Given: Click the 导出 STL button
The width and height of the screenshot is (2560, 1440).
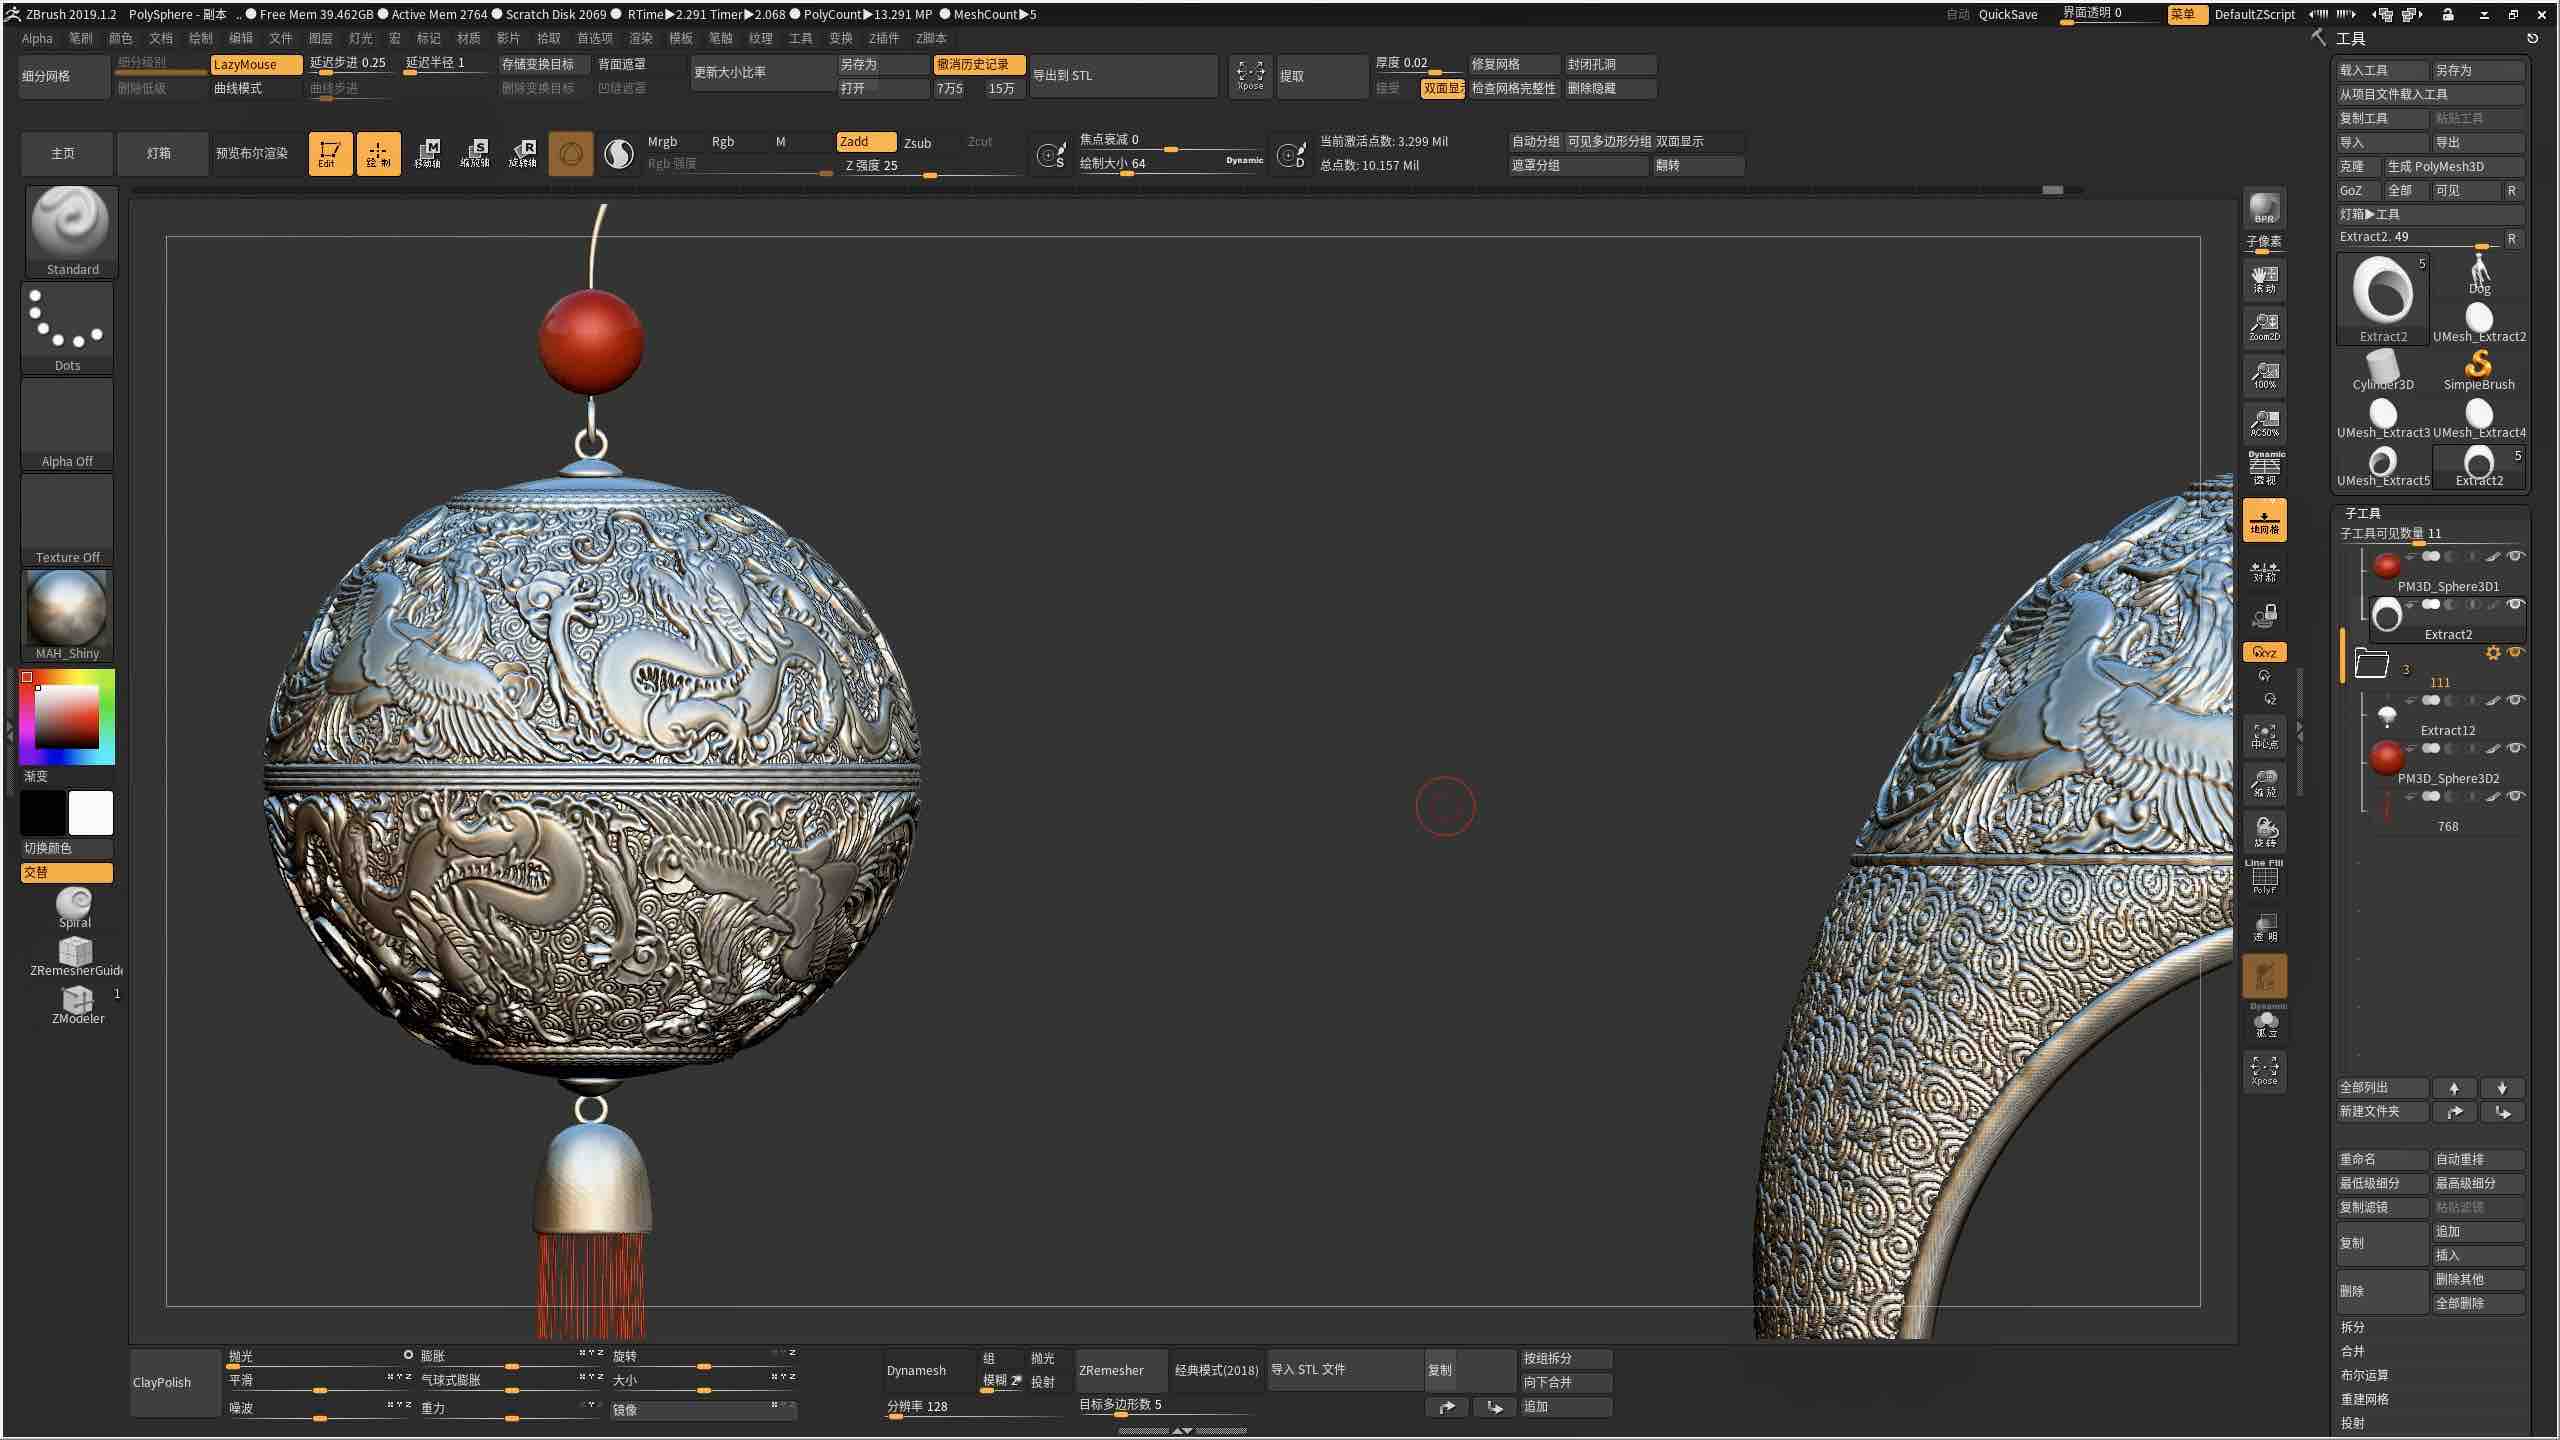Looking at the screenshot, I should tap(1064, 75).
